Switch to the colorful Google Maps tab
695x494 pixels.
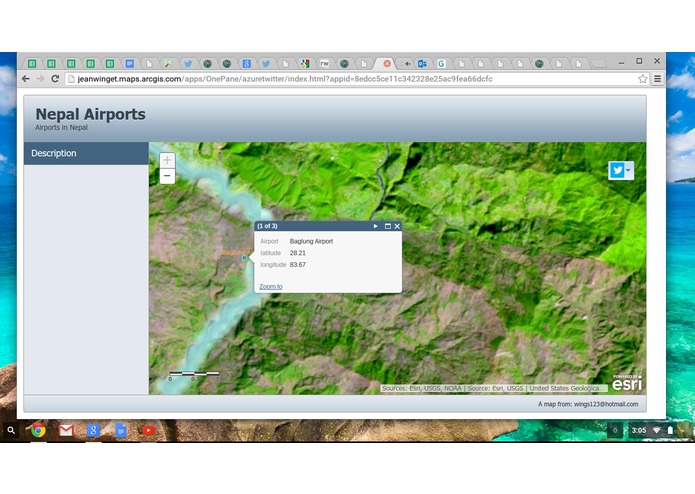pyautogui.click(x=305, y=64)
